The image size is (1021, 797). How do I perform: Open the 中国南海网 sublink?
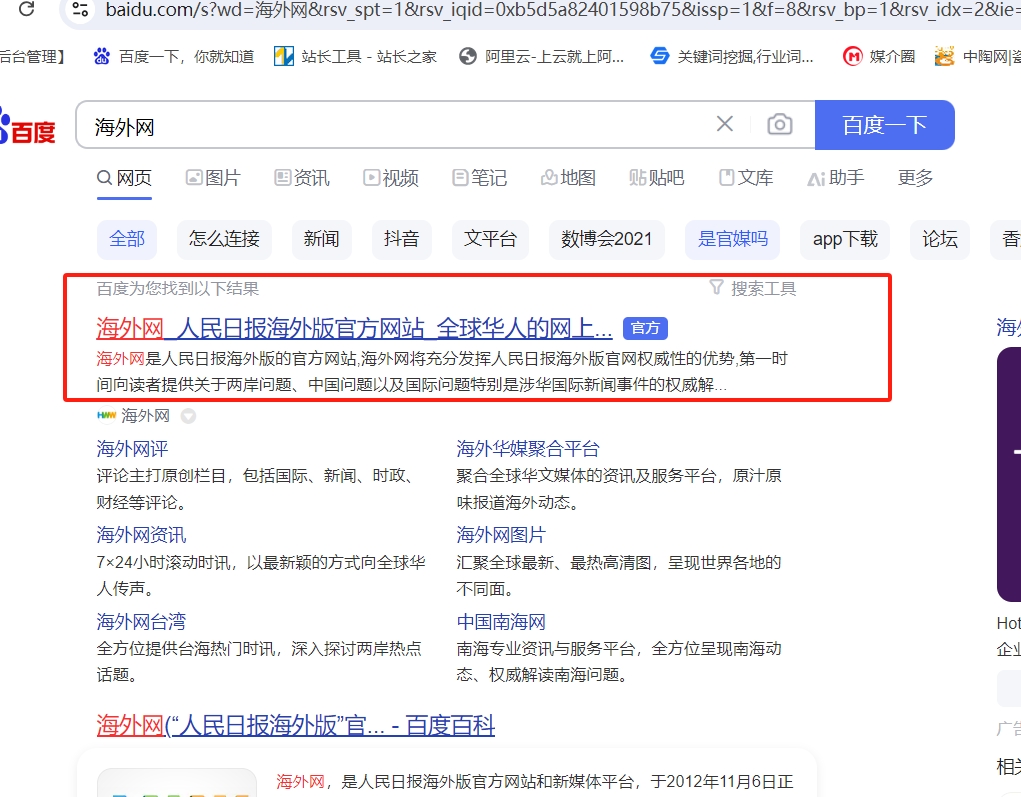click(x=501, y=622)
